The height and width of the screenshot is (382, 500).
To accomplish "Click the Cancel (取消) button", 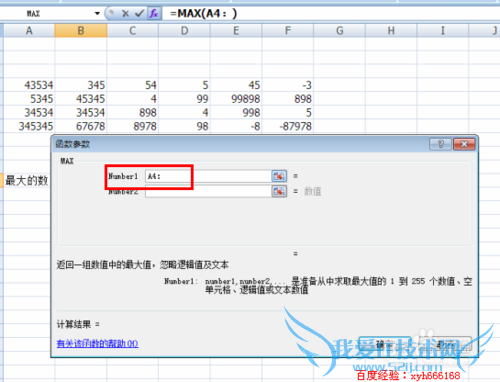I will [445, 344].
